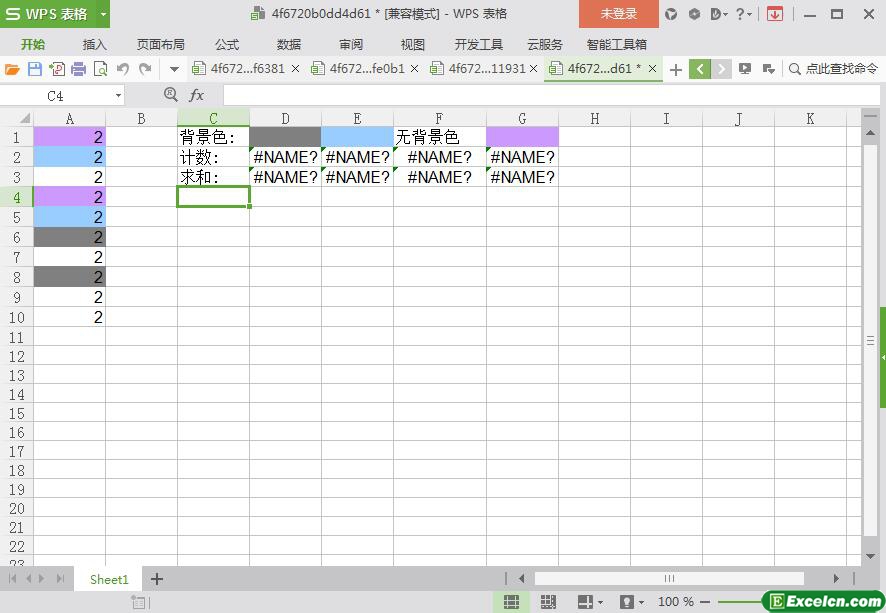Viewport: 886px width, 613px height.
Task: Click the fx insert function icon
Action: click(197, 95)
